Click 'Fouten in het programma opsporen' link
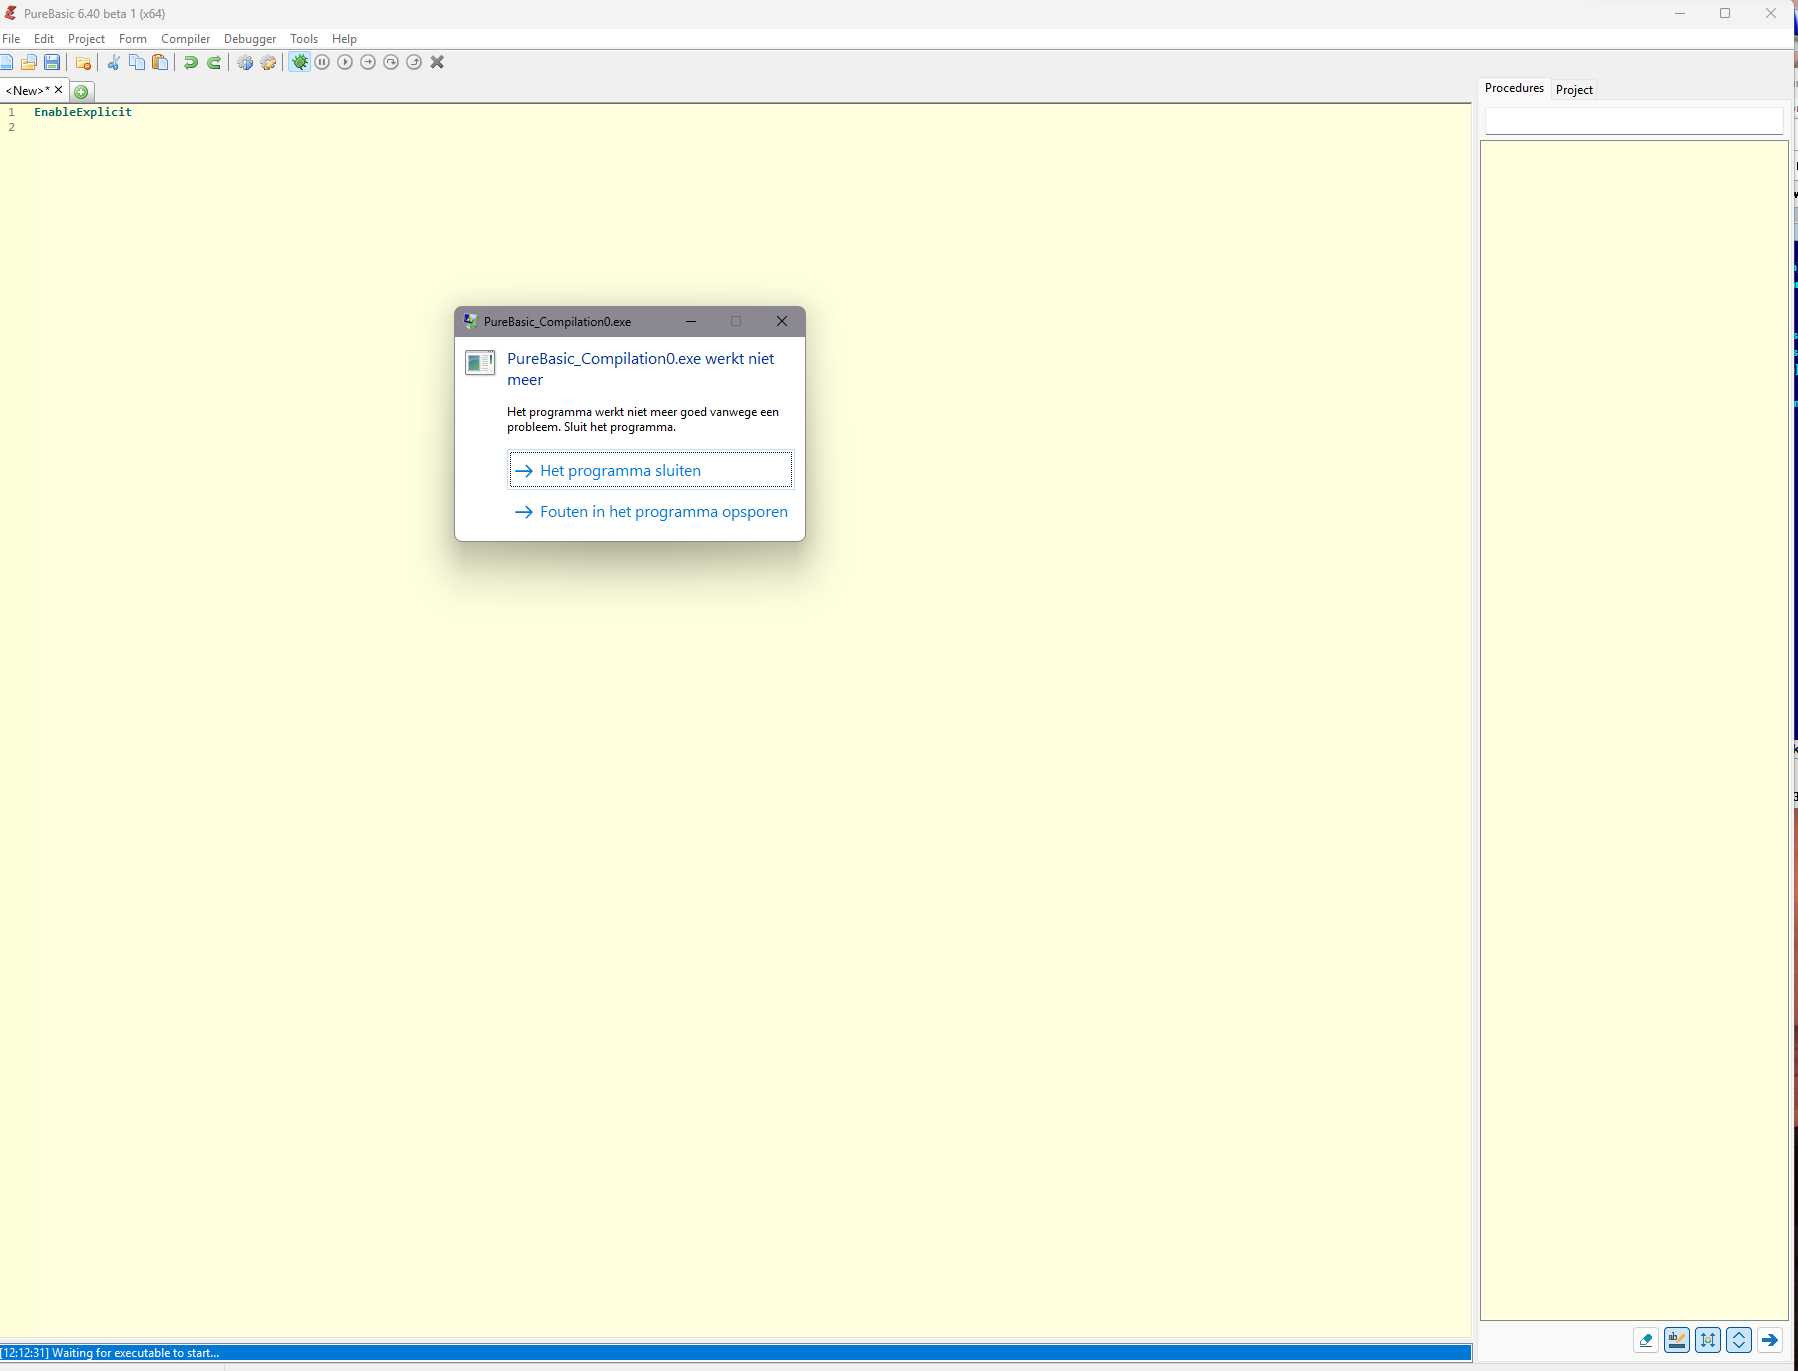The image size is (1798, 1371). click(x=651, y=512)
